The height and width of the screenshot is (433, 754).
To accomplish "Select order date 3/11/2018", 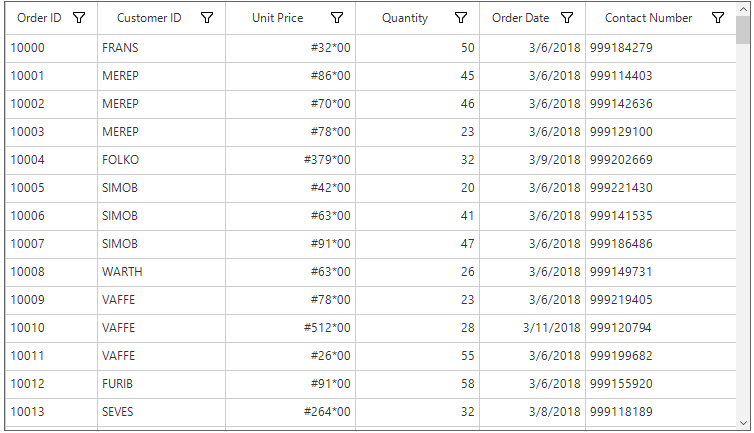I will [x=532, y=328].
